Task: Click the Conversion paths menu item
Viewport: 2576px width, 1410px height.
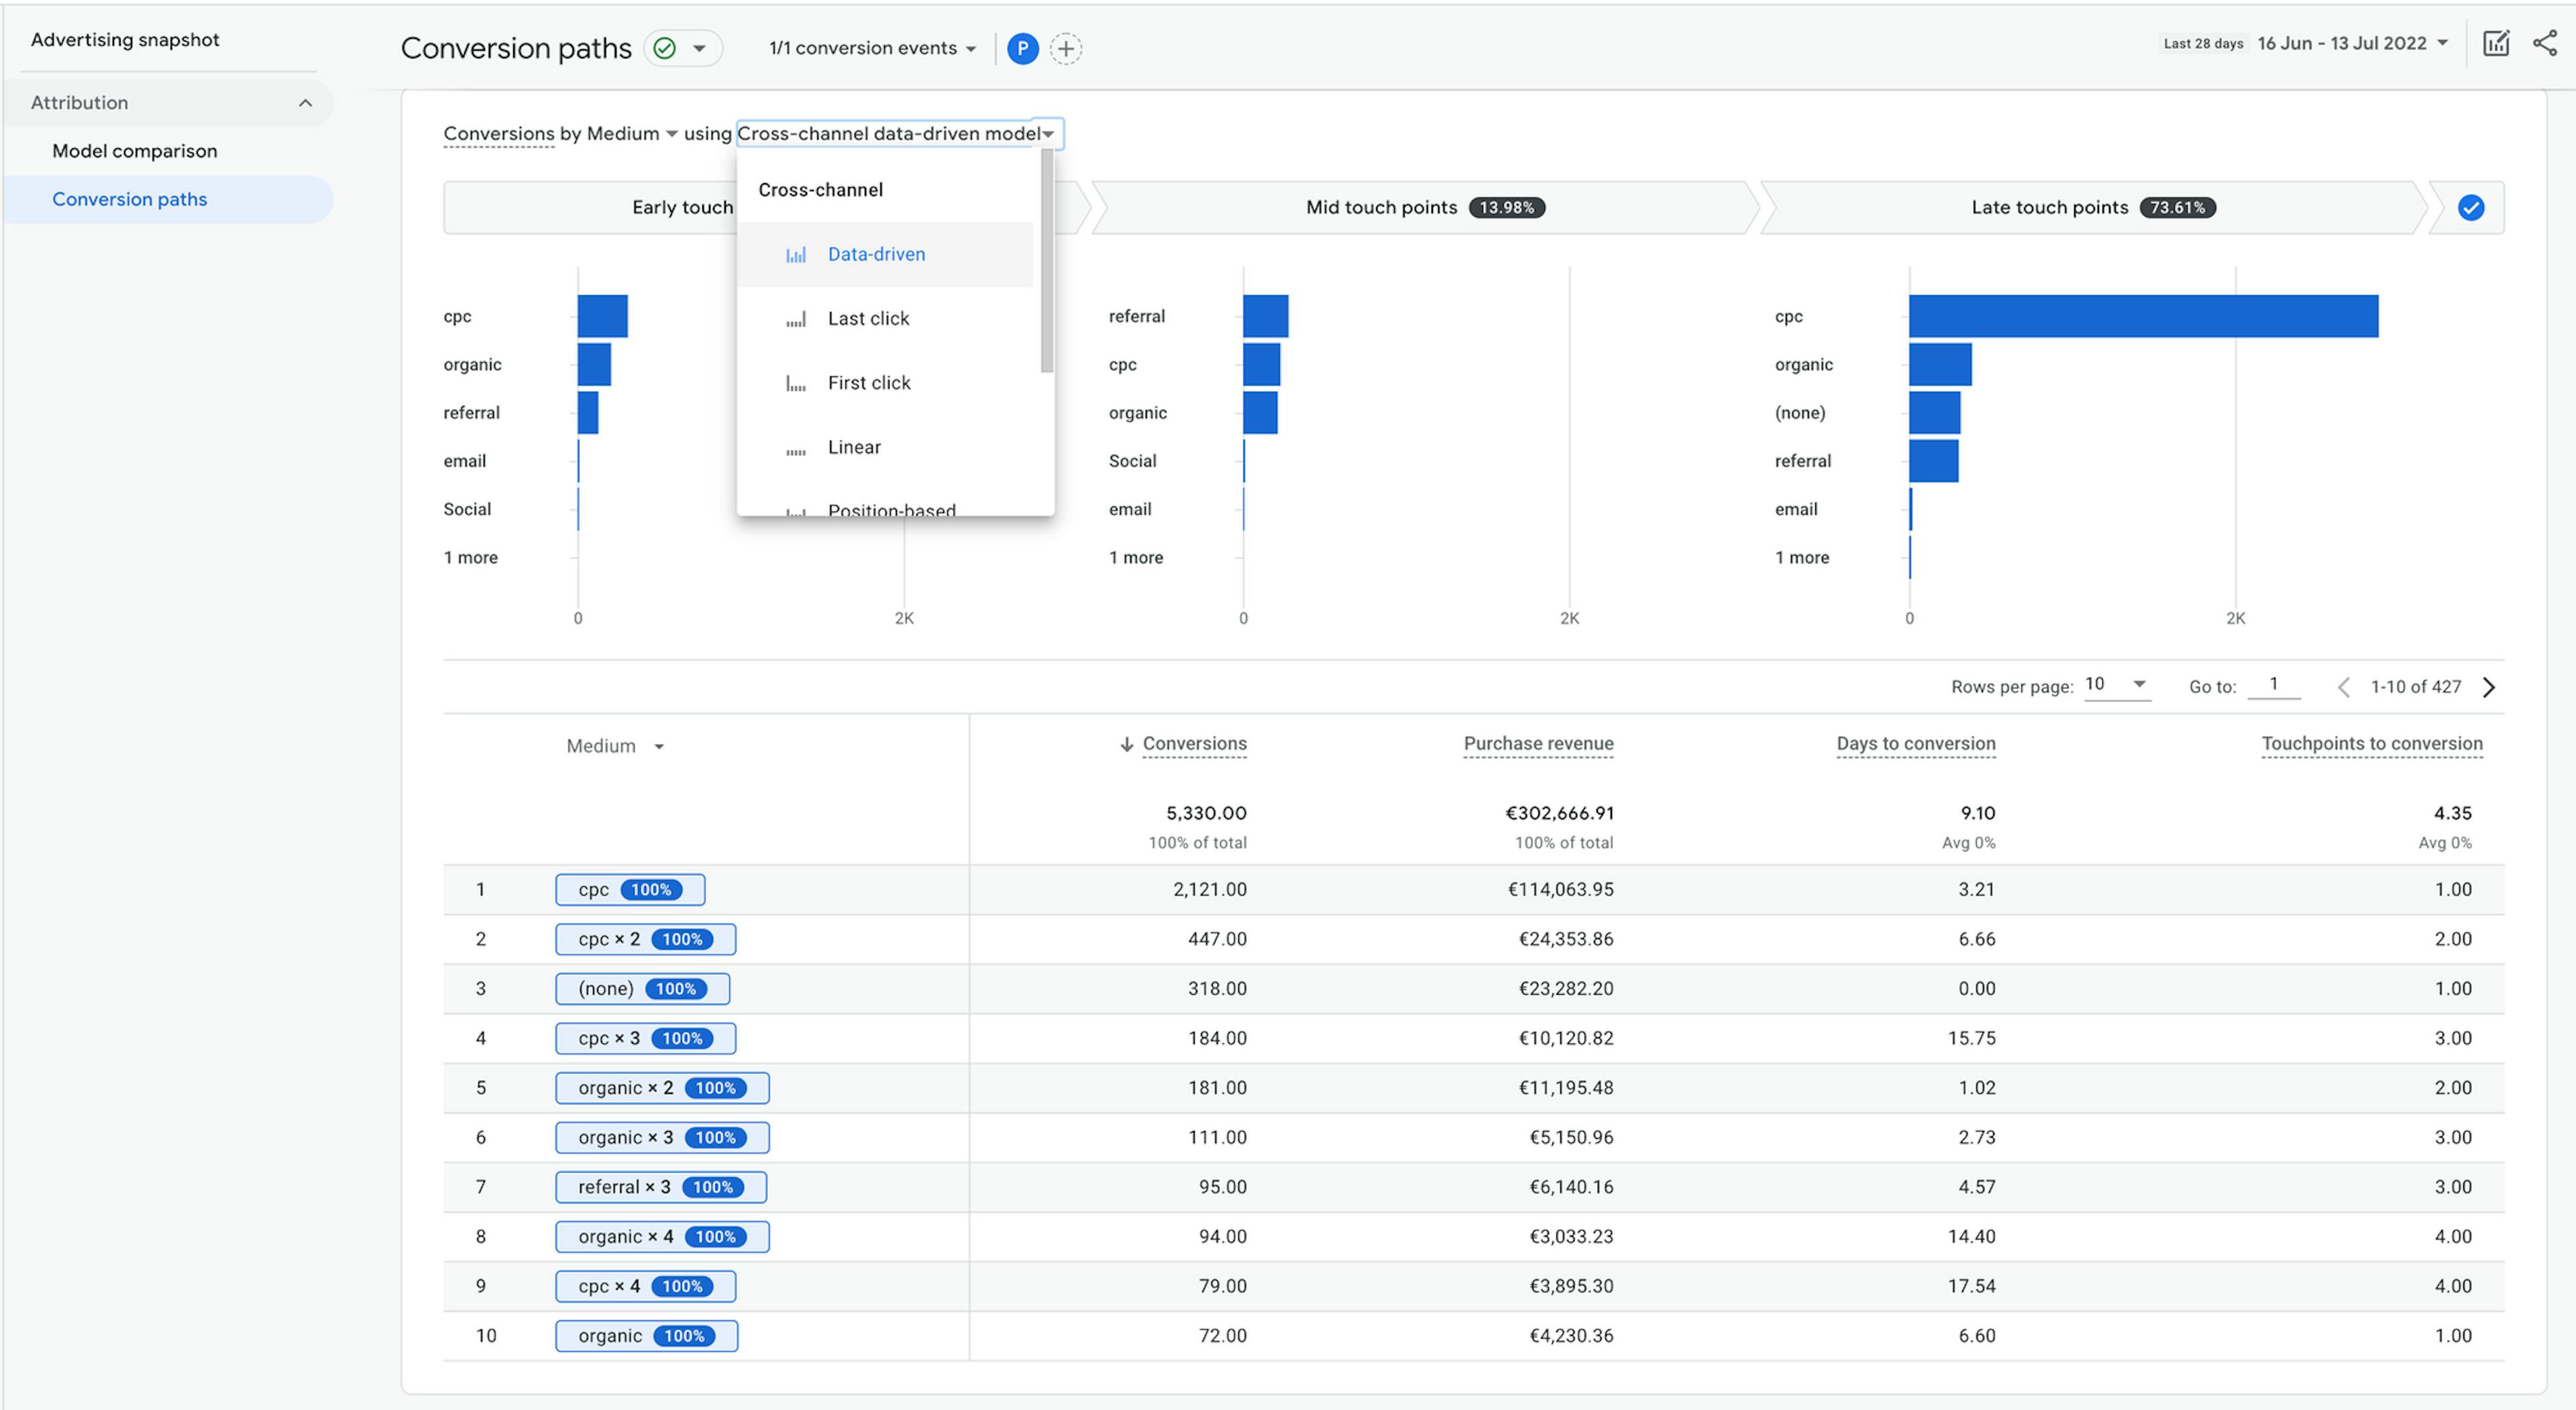Action: (130, 198)
